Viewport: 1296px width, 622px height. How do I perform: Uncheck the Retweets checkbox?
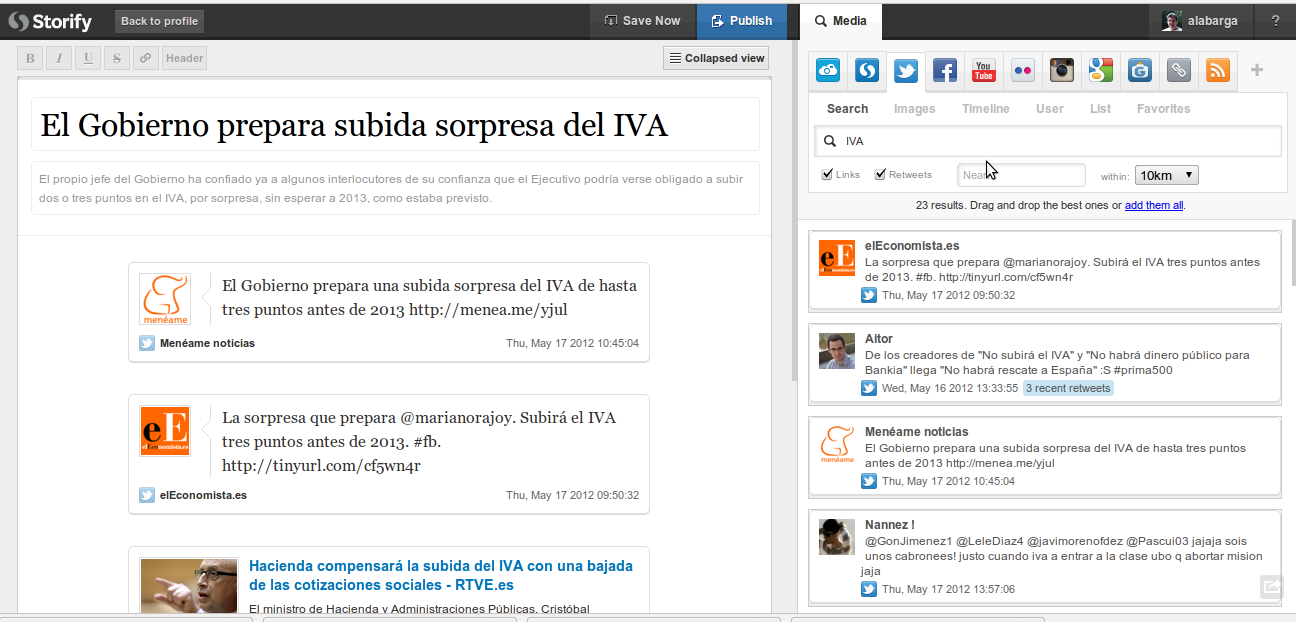[881, 175]
